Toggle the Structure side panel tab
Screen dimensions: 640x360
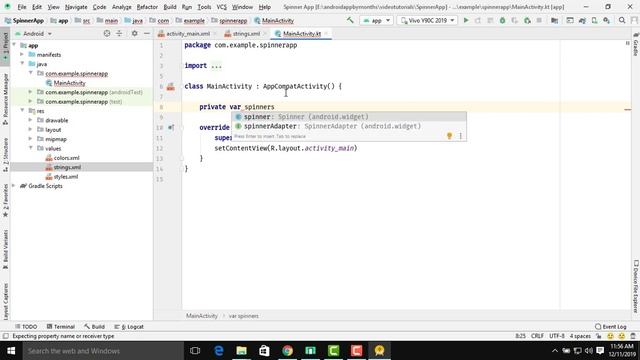coord(5,154)
